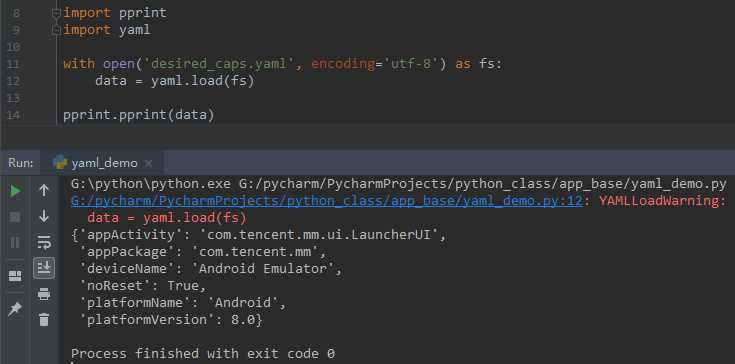Clear console with trash icon
This screenshot has width=735, height=364.
44,319
